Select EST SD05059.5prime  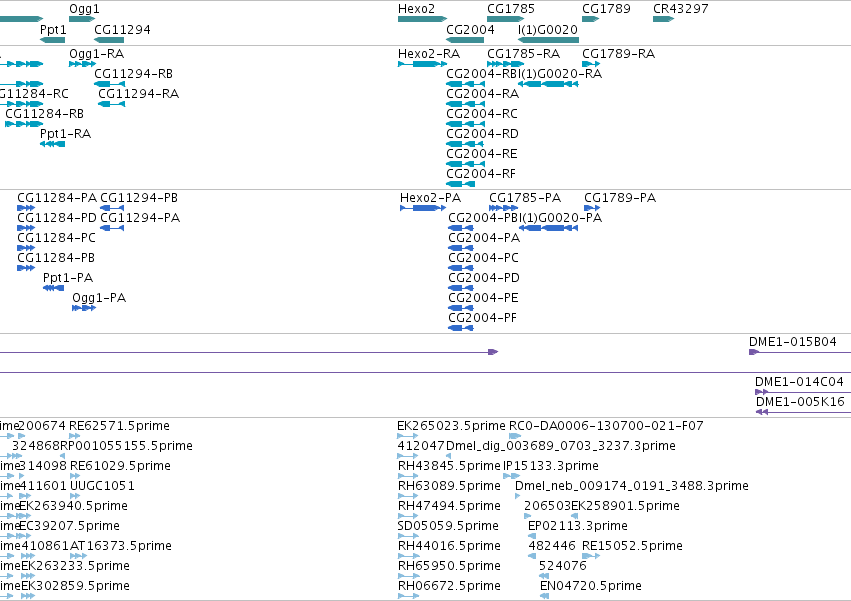tap(409, 536)
